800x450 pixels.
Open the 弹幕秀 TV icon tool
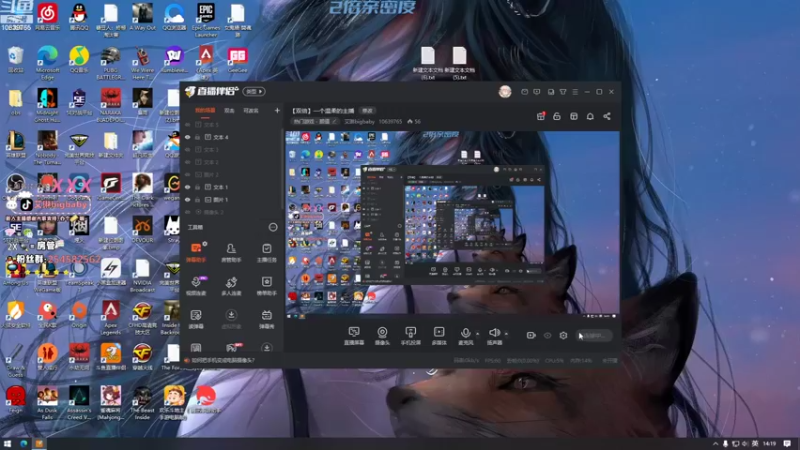266,319
